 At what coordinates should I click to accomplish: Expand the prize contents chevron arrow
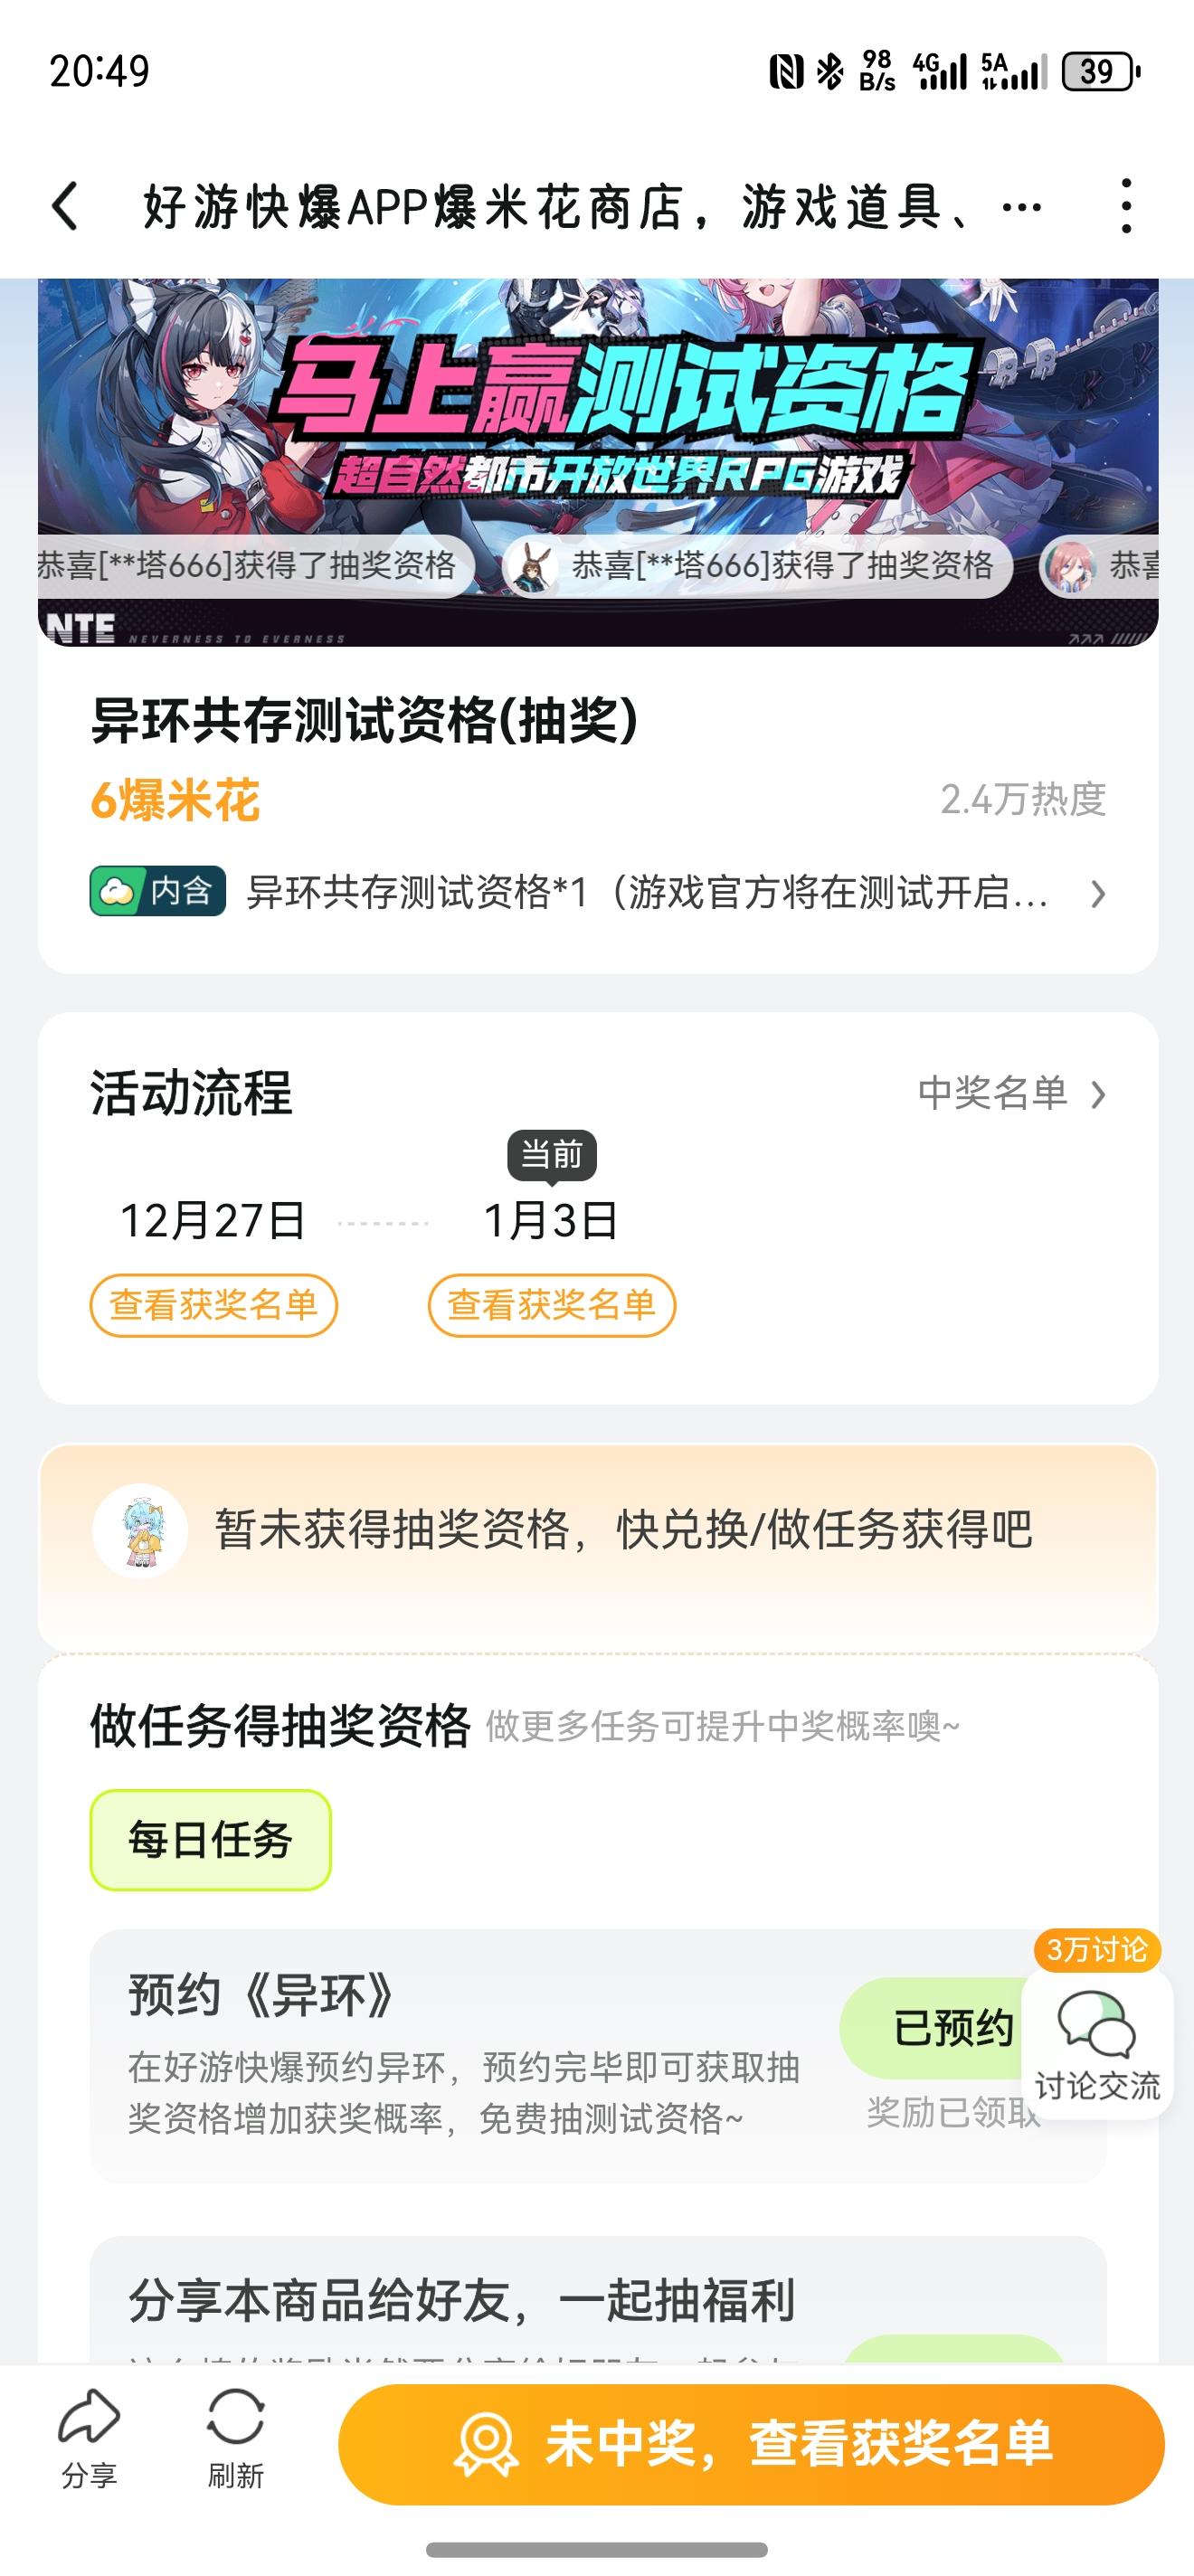click(1098, 893)
